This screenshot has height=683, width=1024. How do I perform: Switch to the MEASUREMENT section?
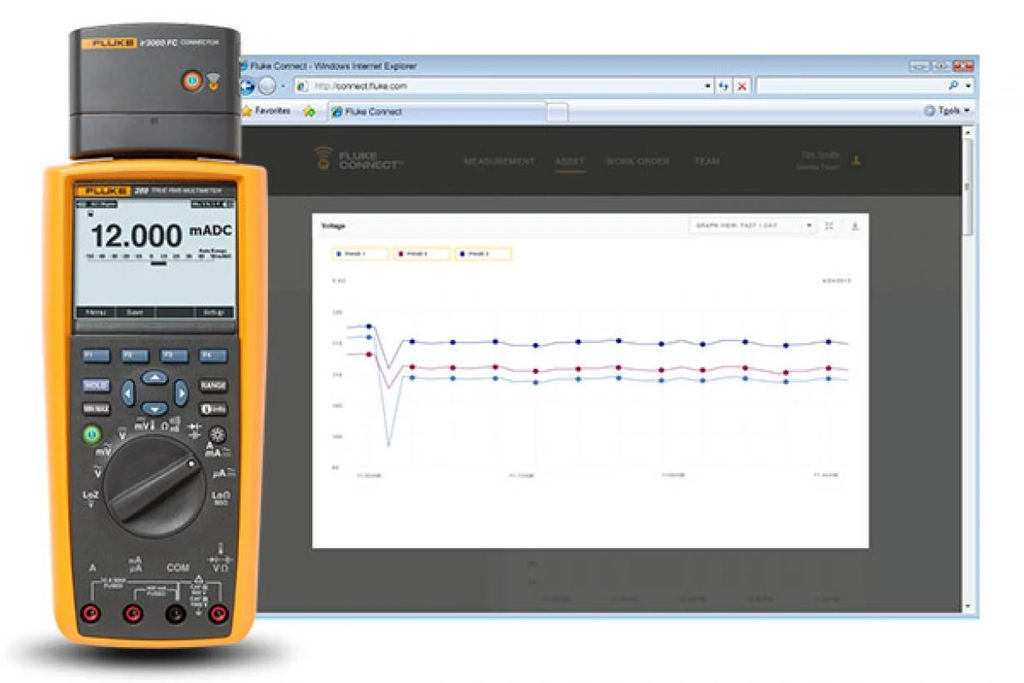(x=501, y=160)
